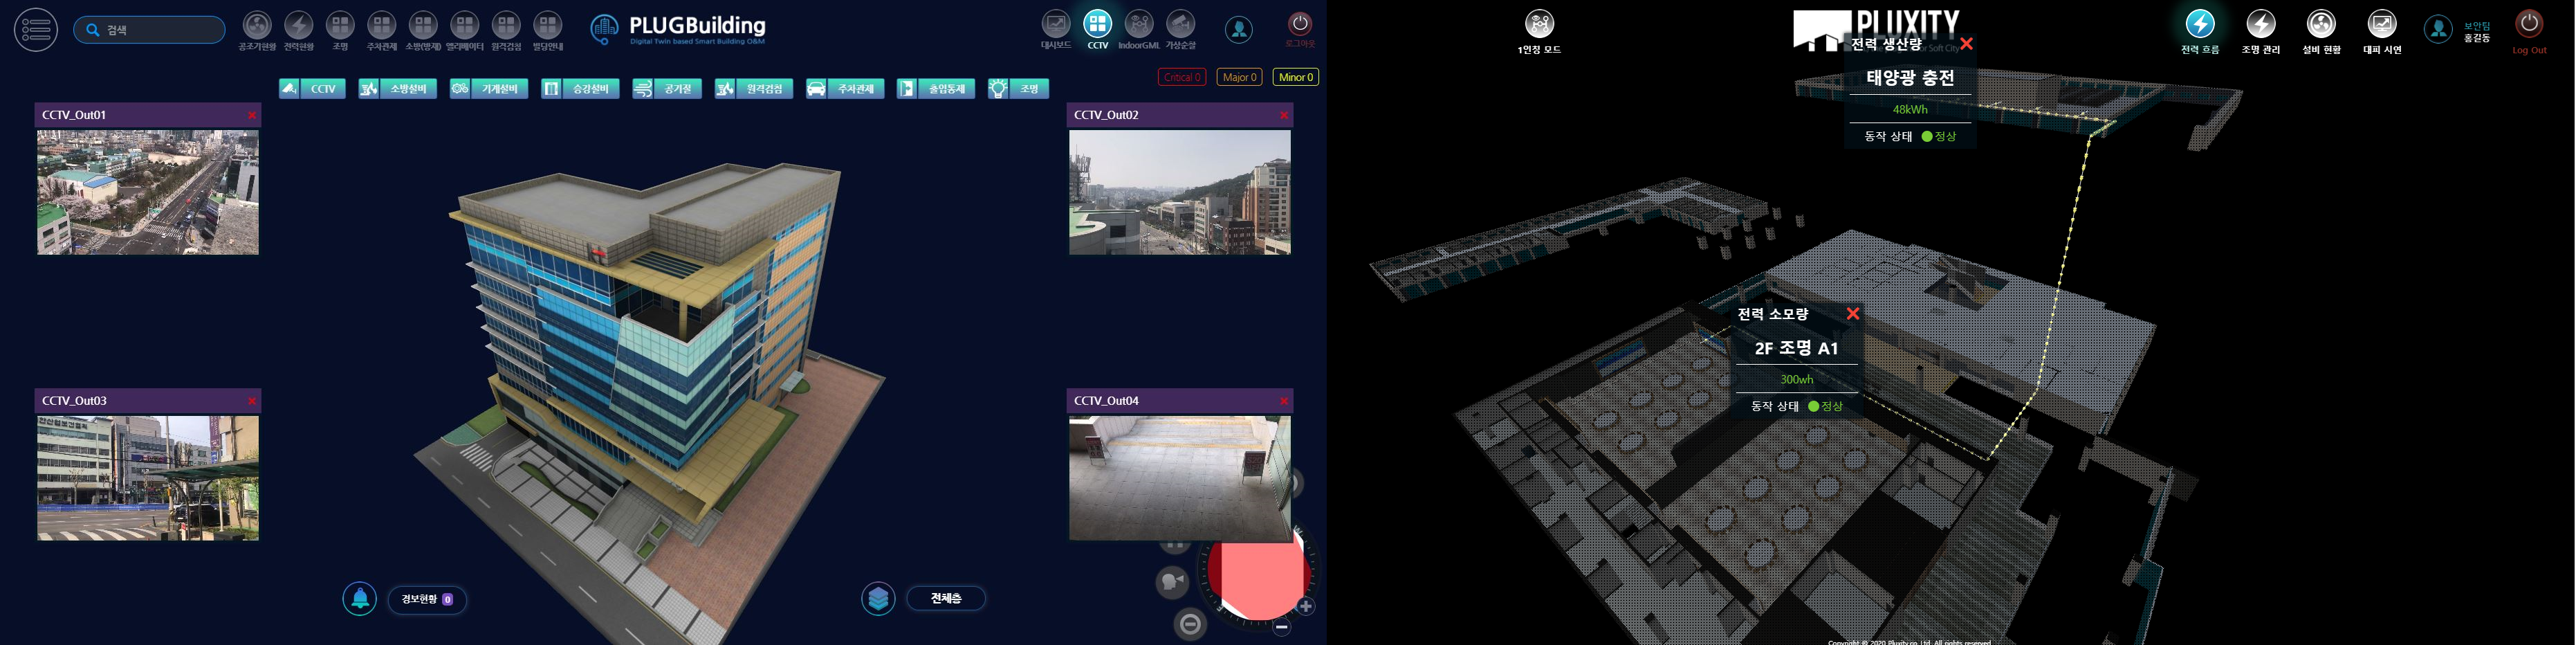Click the 태양광 충전 label
This screenshot has width=2576, height=645.
1910,78
